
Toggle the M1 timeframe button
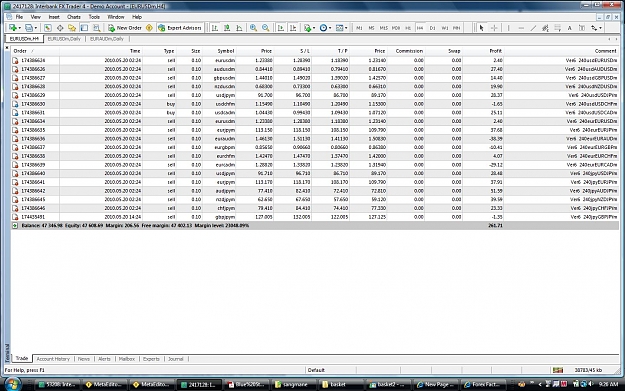click(x=359, y=28)
